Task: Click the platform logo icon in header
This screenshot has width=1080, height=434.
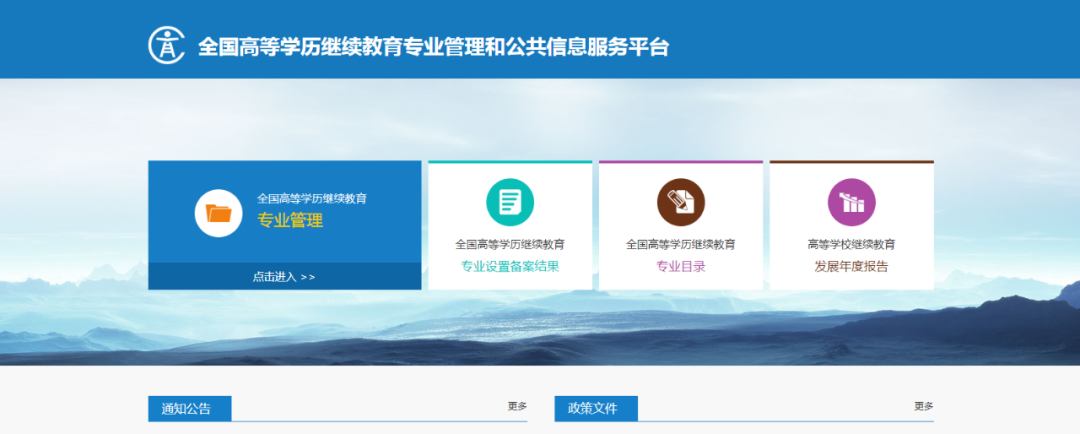Action: tap(166, 45)
